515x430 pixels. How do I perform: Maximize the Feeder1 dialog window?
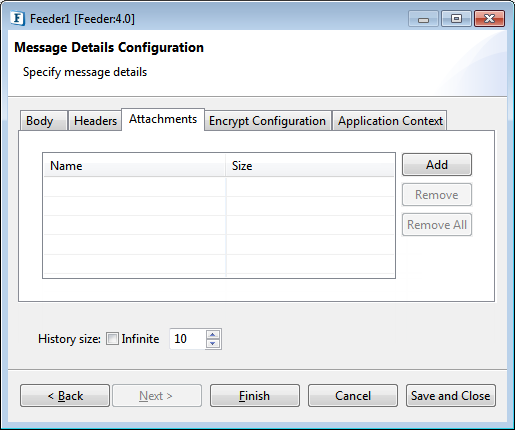click(456, 18)
